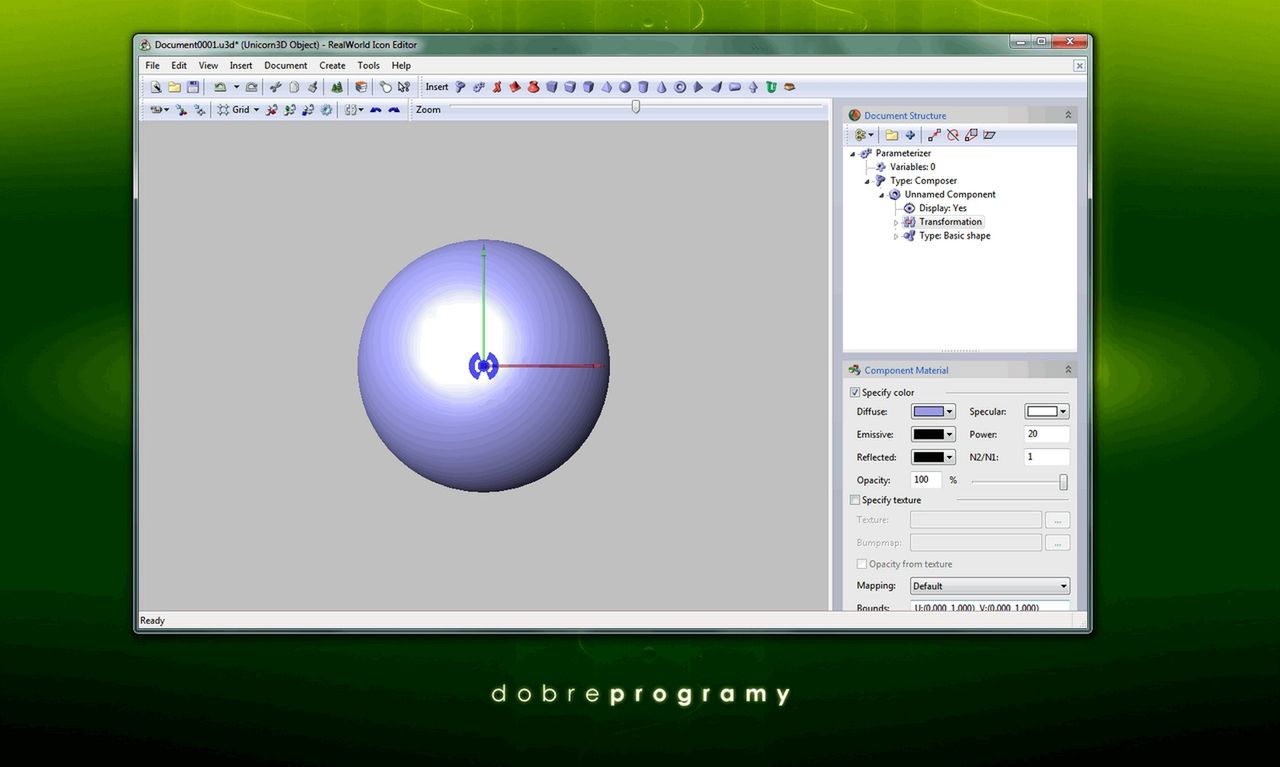Insert the red vase shape

pyautogui.click(x=533, y=87)
